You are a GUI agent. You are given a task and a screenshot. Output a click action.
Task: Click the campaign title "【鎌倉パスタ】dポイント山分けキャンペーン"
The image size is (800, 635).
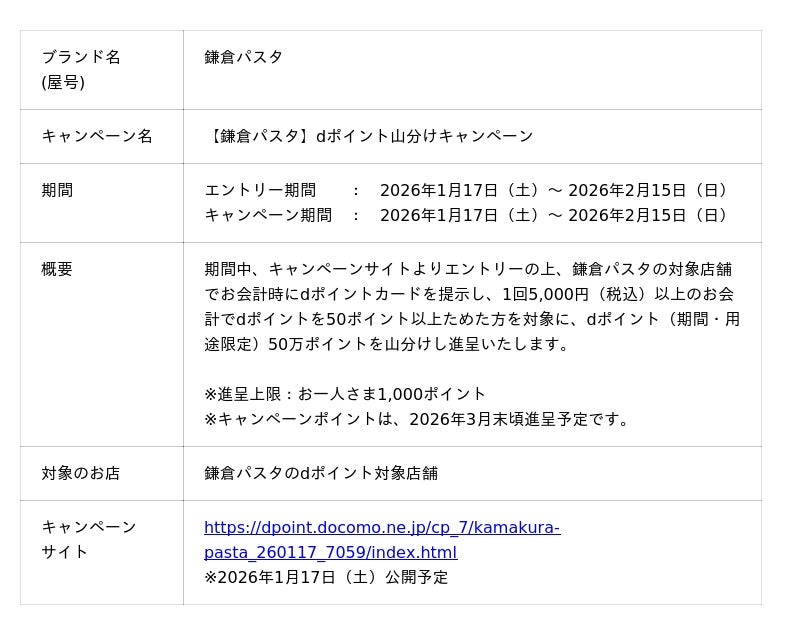click(369, 136)
